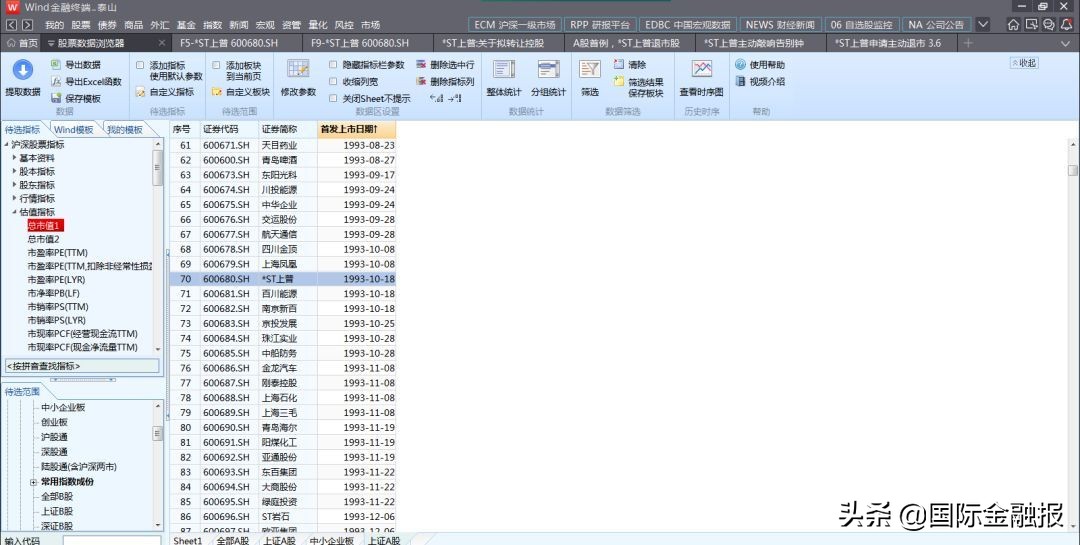Click the 使用帮助 help icon

coord(740,65)
